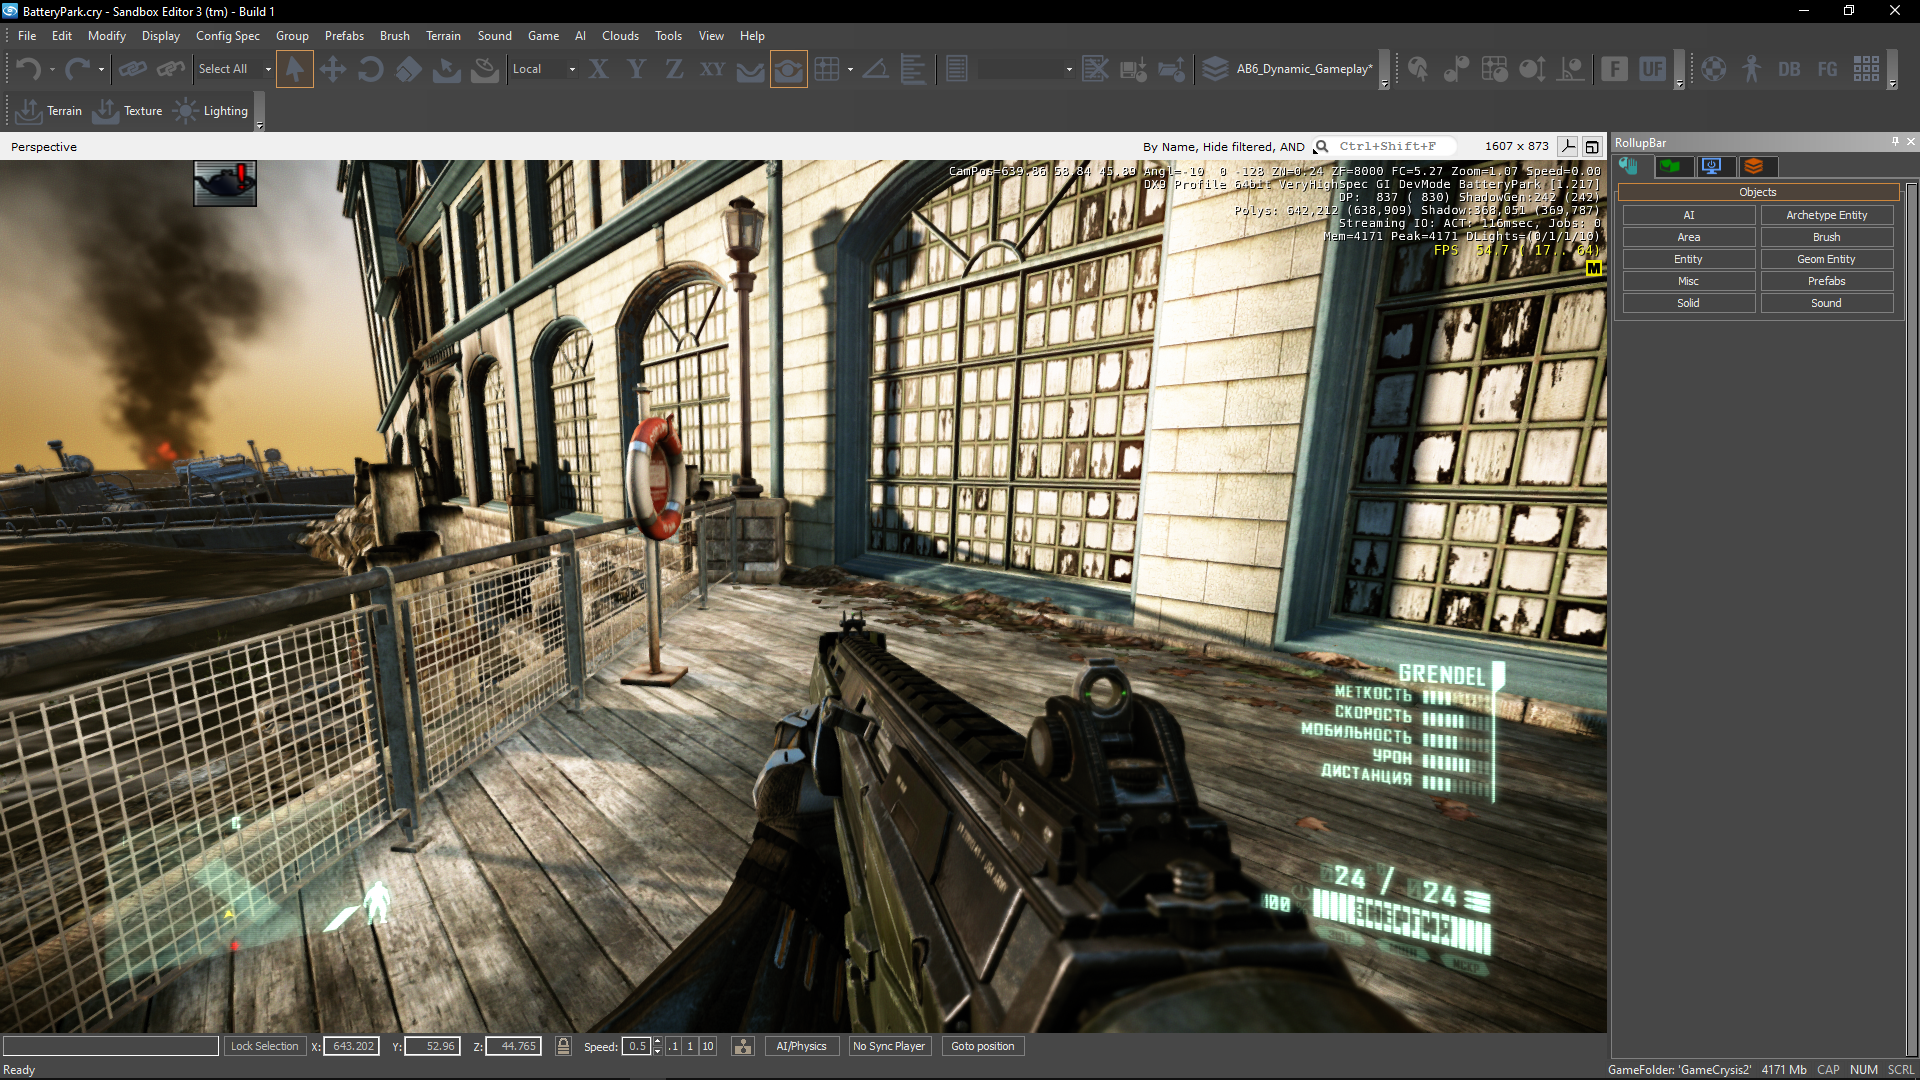Screen dimensions: 1920x1080
Task: Open the Local coordinate system dropdown
Action: [x=572, y=69]
